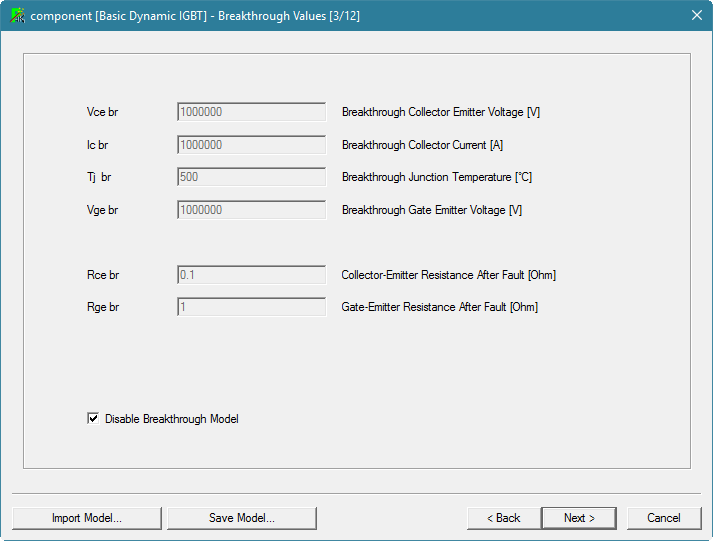The height and width of the screenshot is (541, 713).
Task: Go back using the Back button
Action: coord(503,518)
